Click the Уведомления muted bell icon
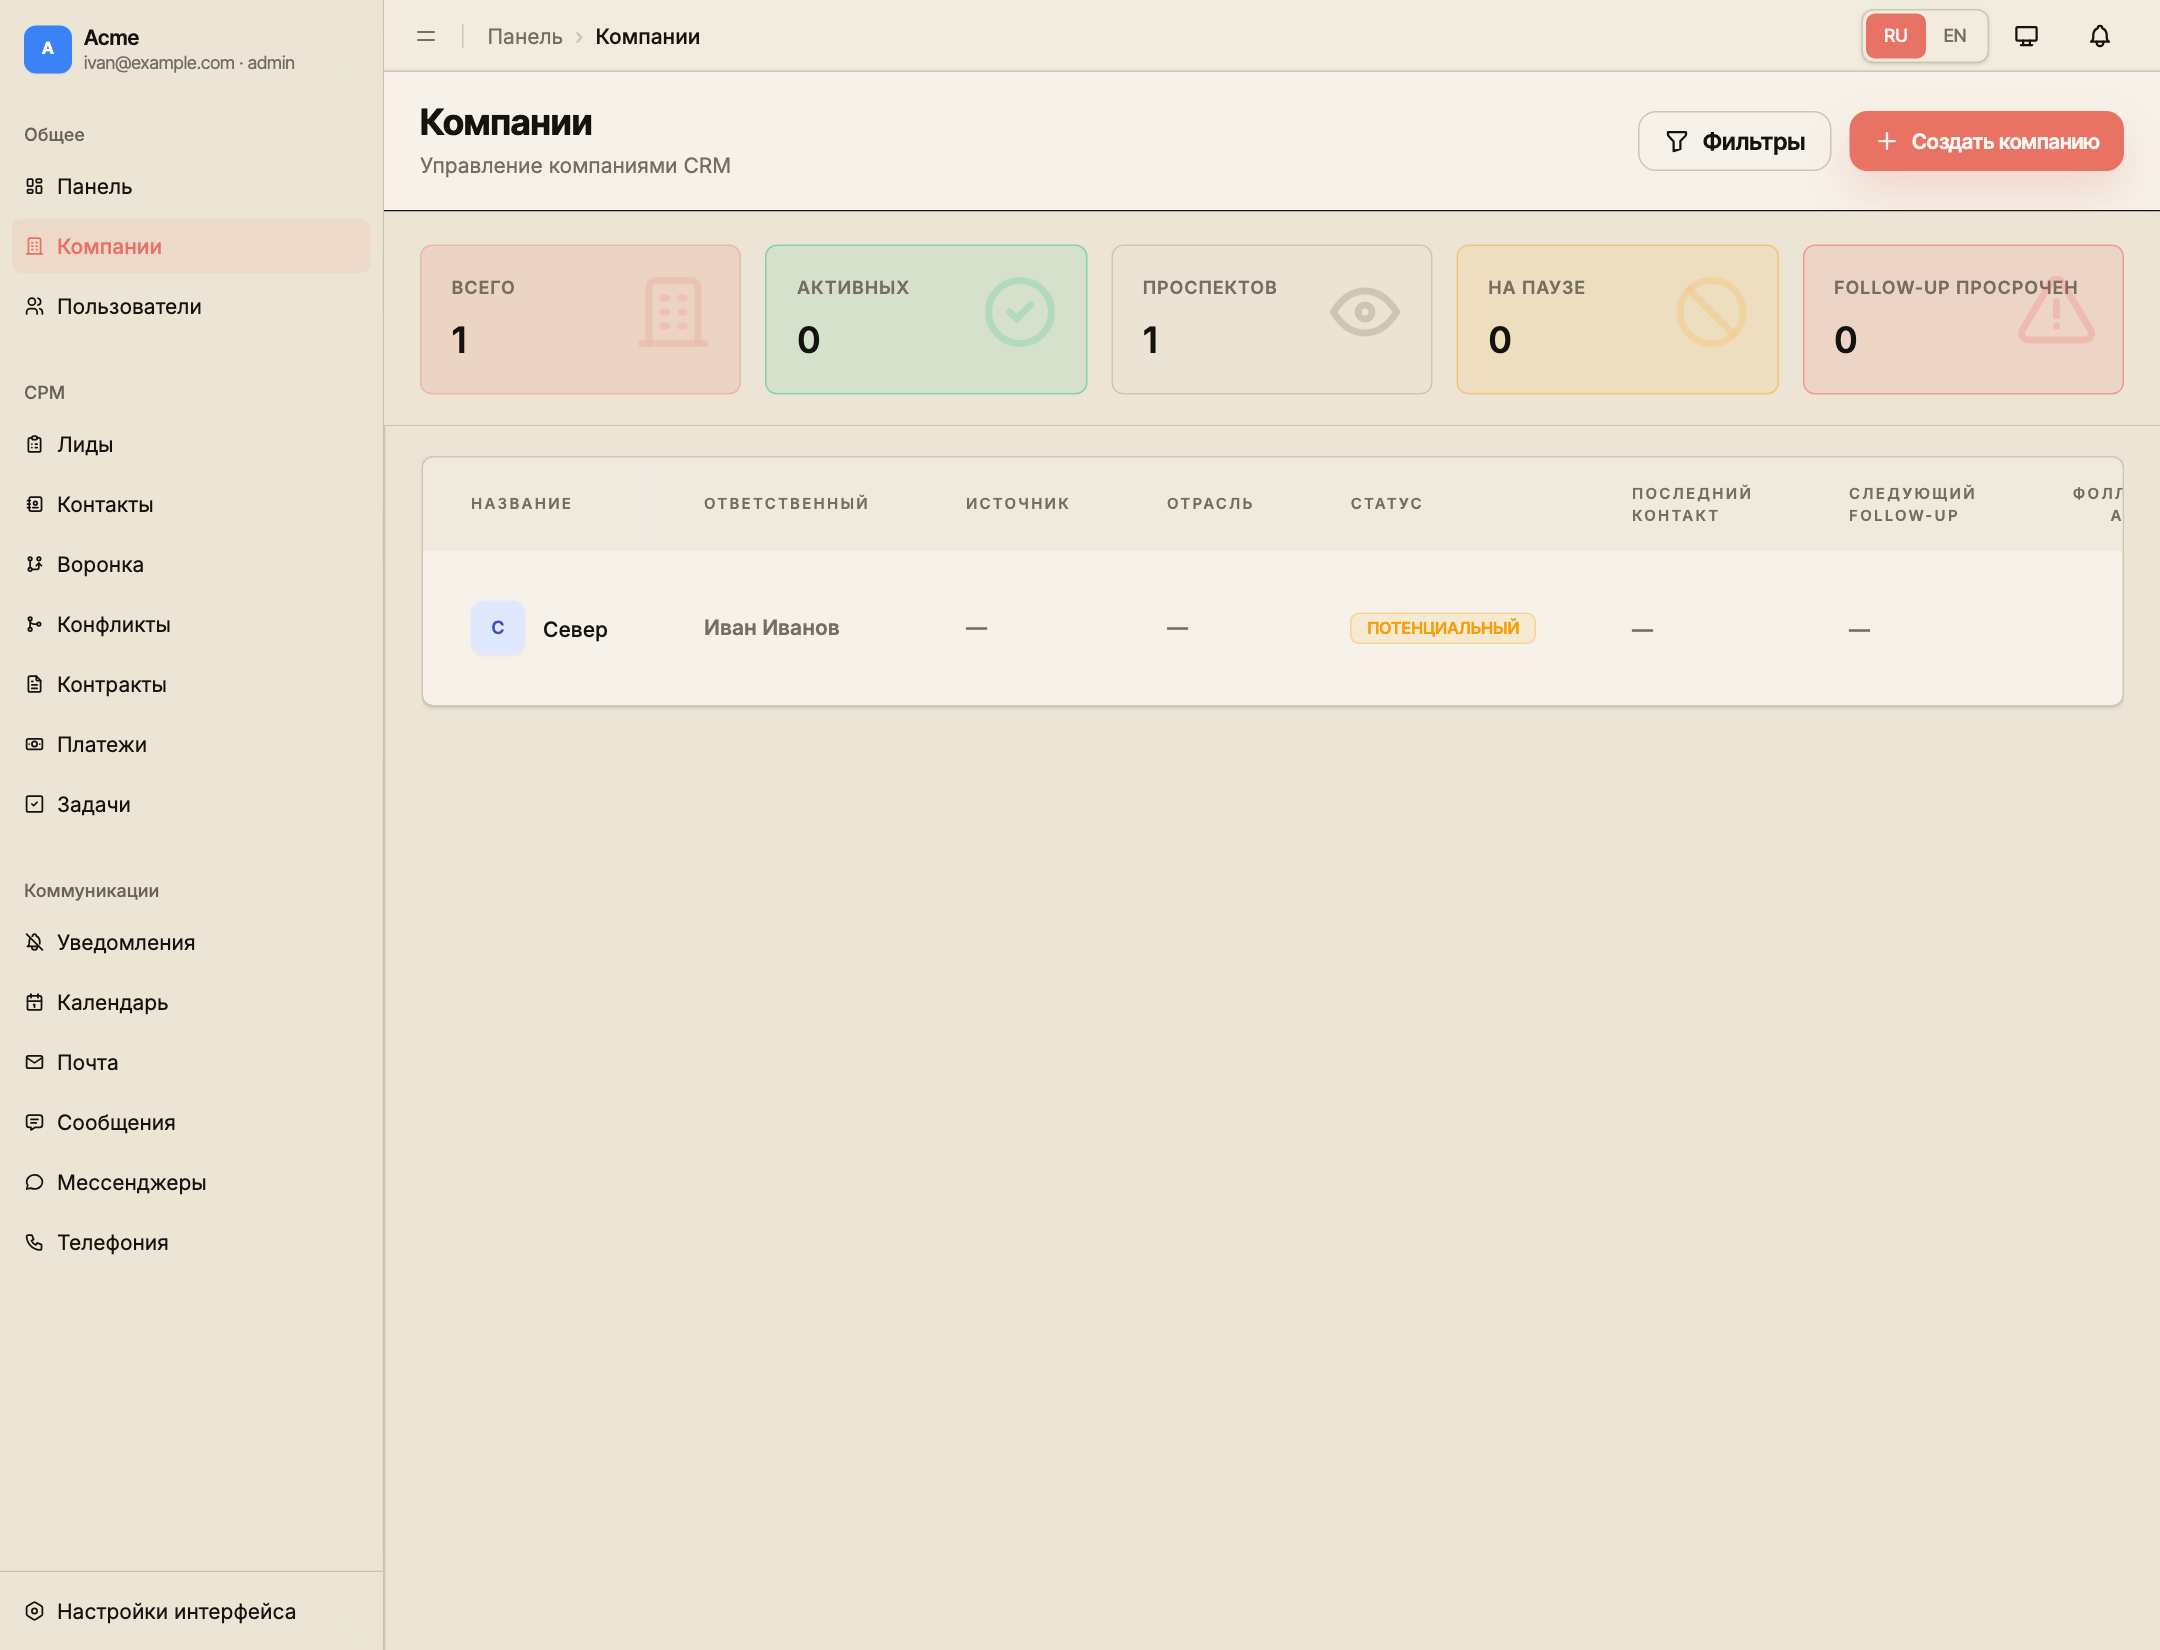Screen dimensions: 2160x1650 tap(35, 942)
